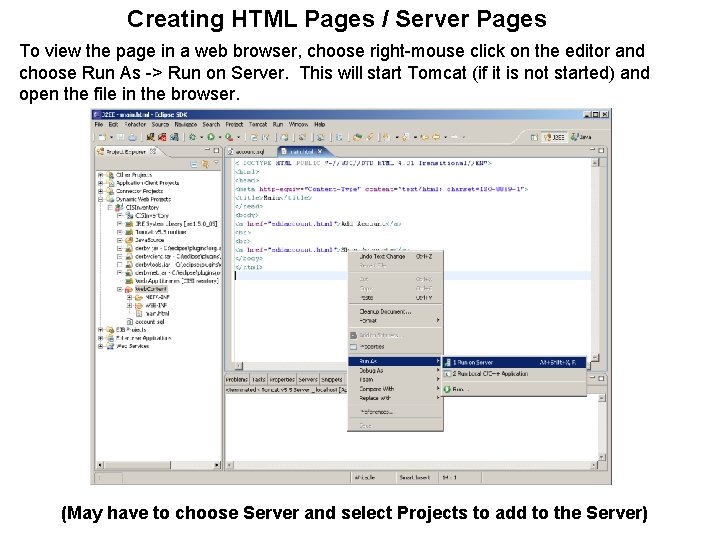The height and width of the screenshot is (540, 720).
Task: Maximize the bottom Servers panel
Action: (601, 379)
